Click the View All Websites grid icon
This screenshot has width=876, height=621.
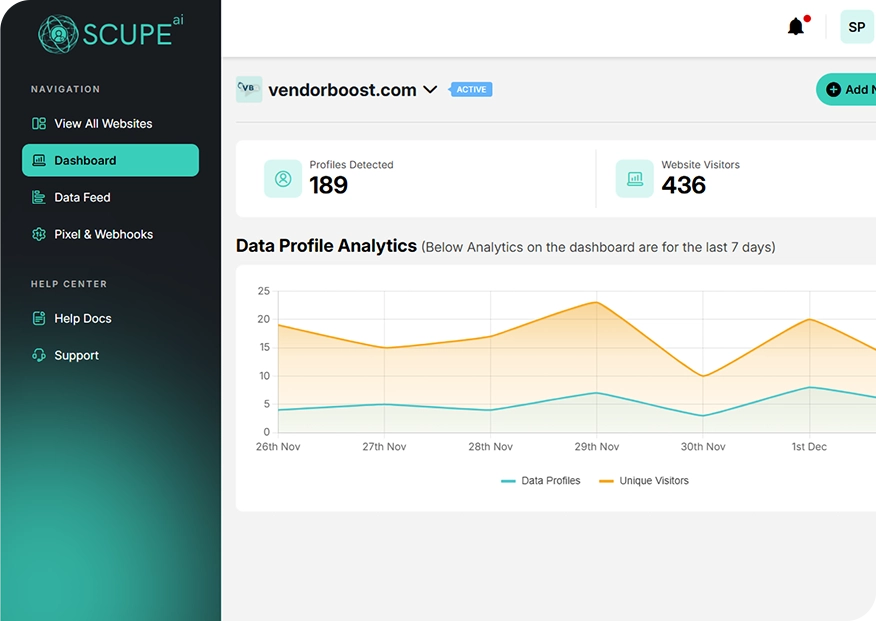[x=39, y=124]
